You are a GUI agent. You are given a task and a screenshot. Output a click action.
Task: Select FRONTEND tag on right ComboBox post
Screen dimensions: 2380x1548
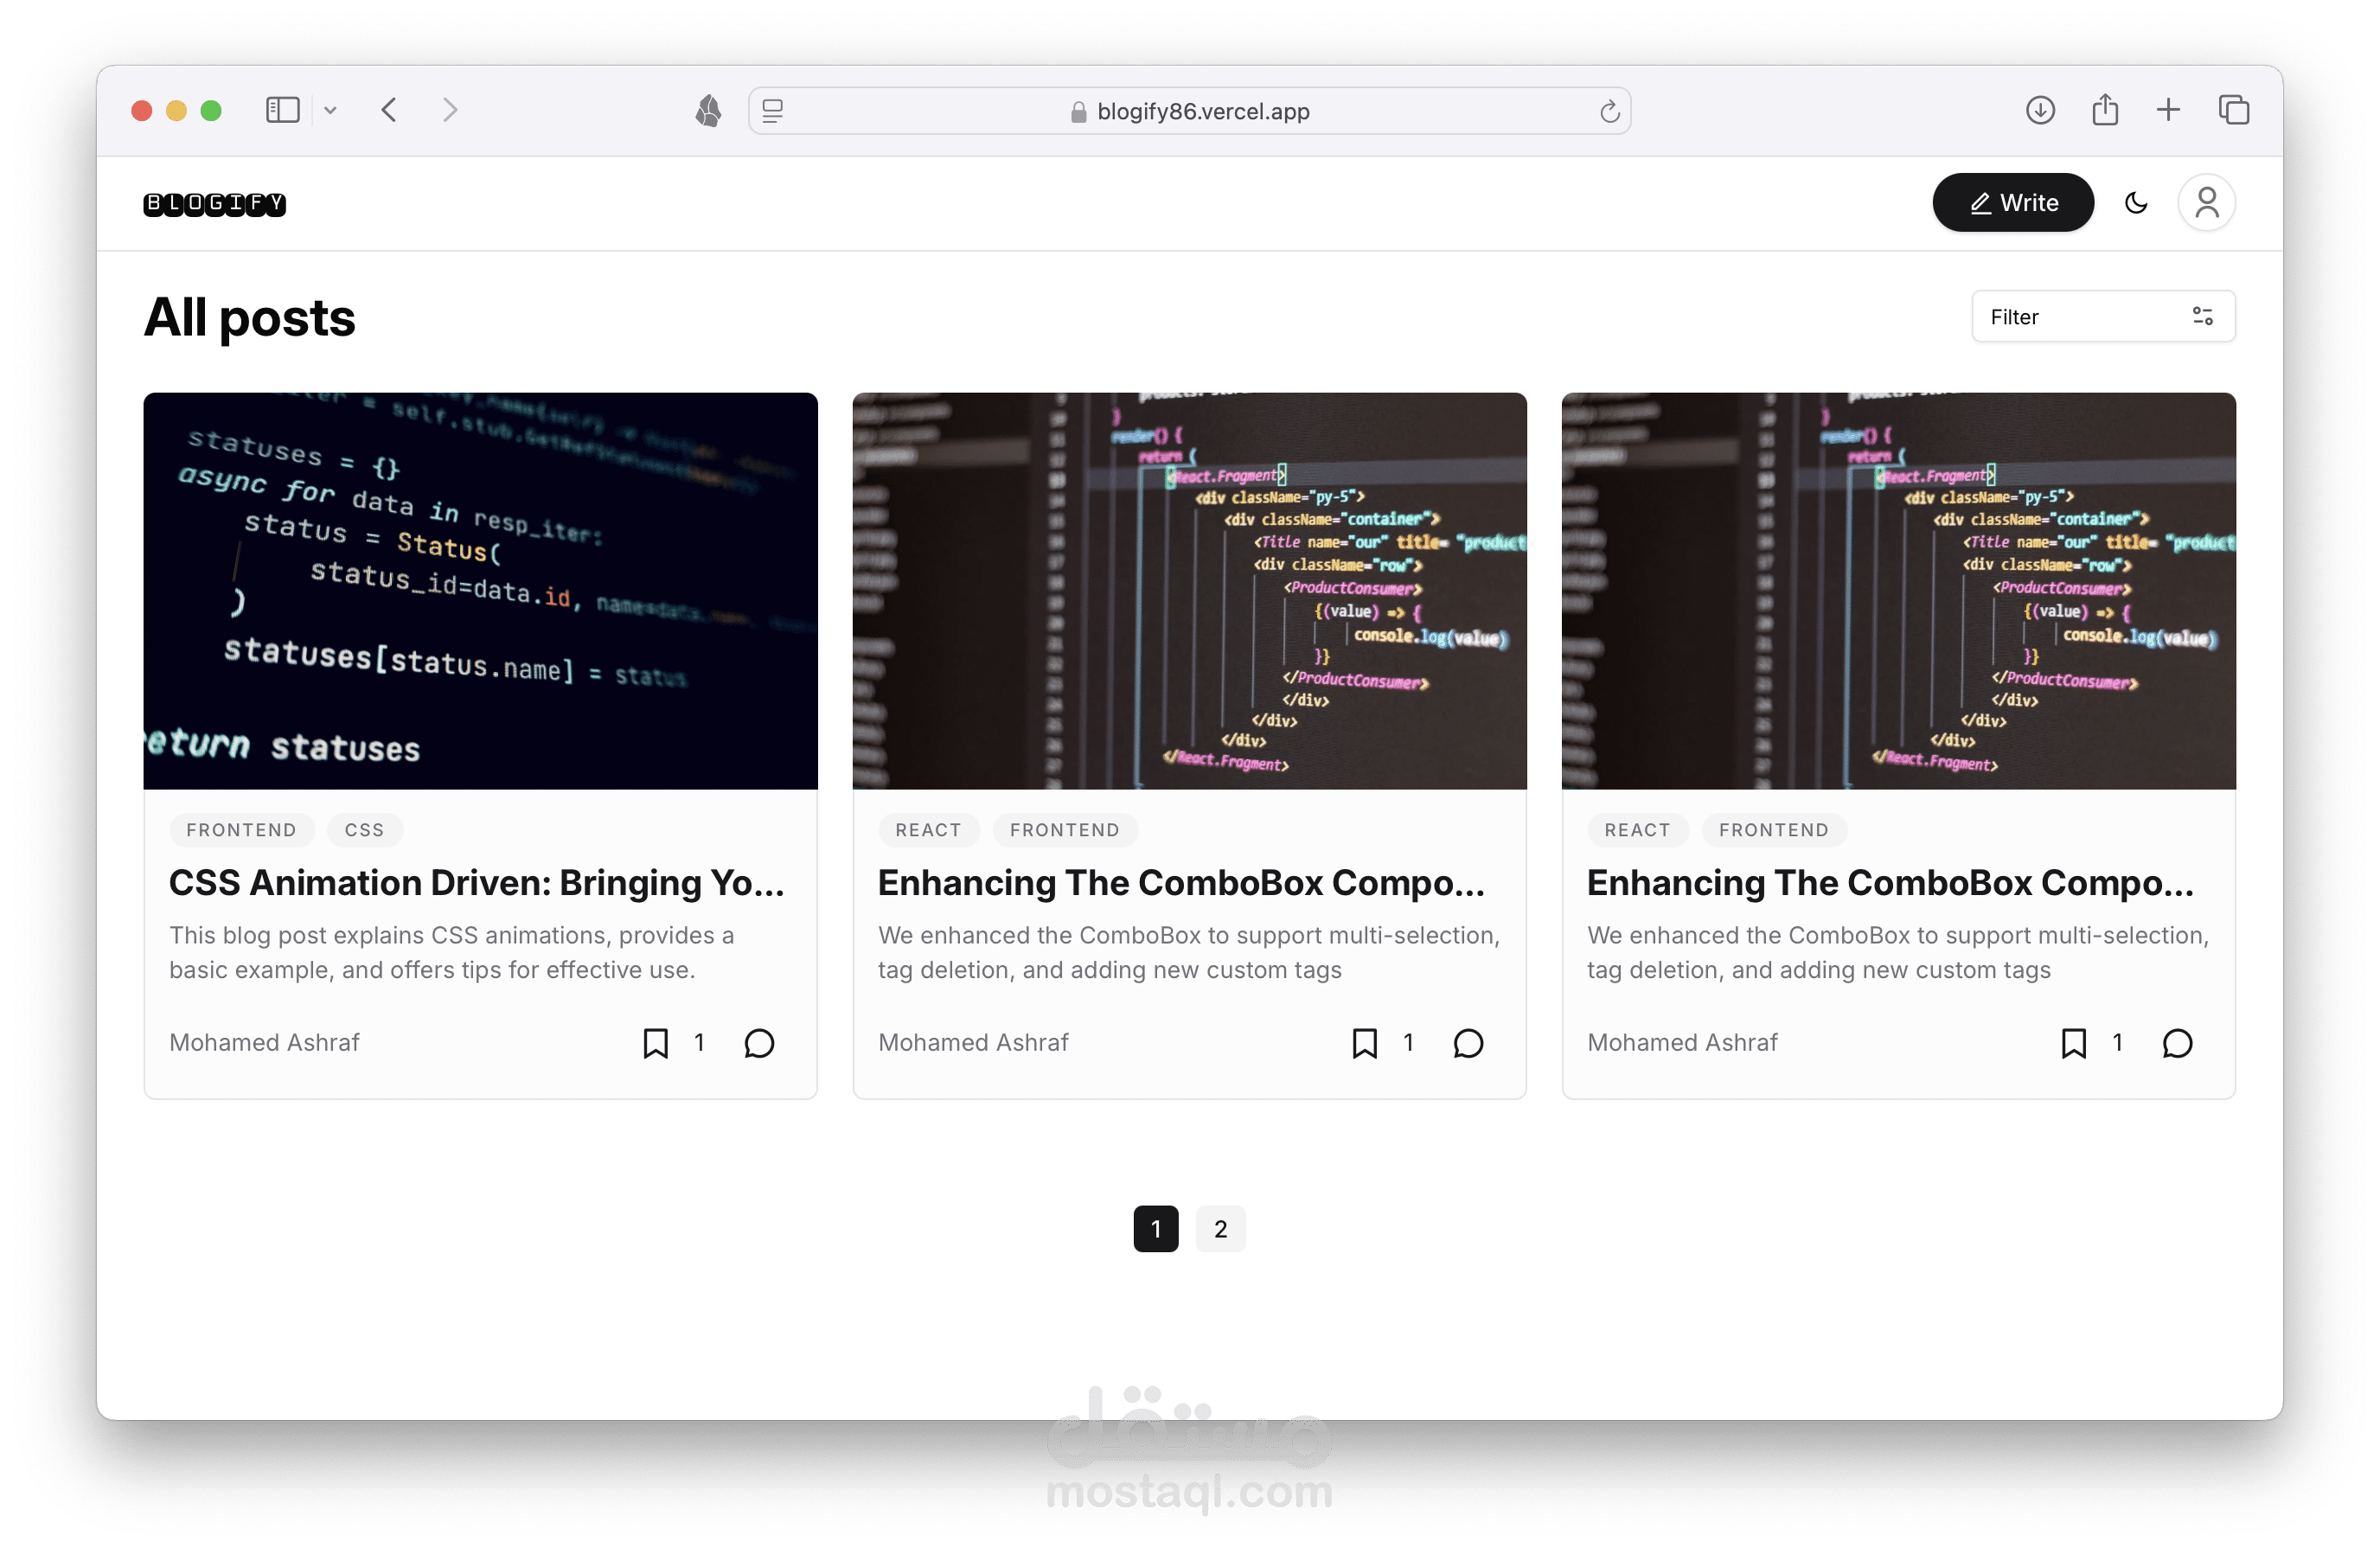(x=1773, y=830)
